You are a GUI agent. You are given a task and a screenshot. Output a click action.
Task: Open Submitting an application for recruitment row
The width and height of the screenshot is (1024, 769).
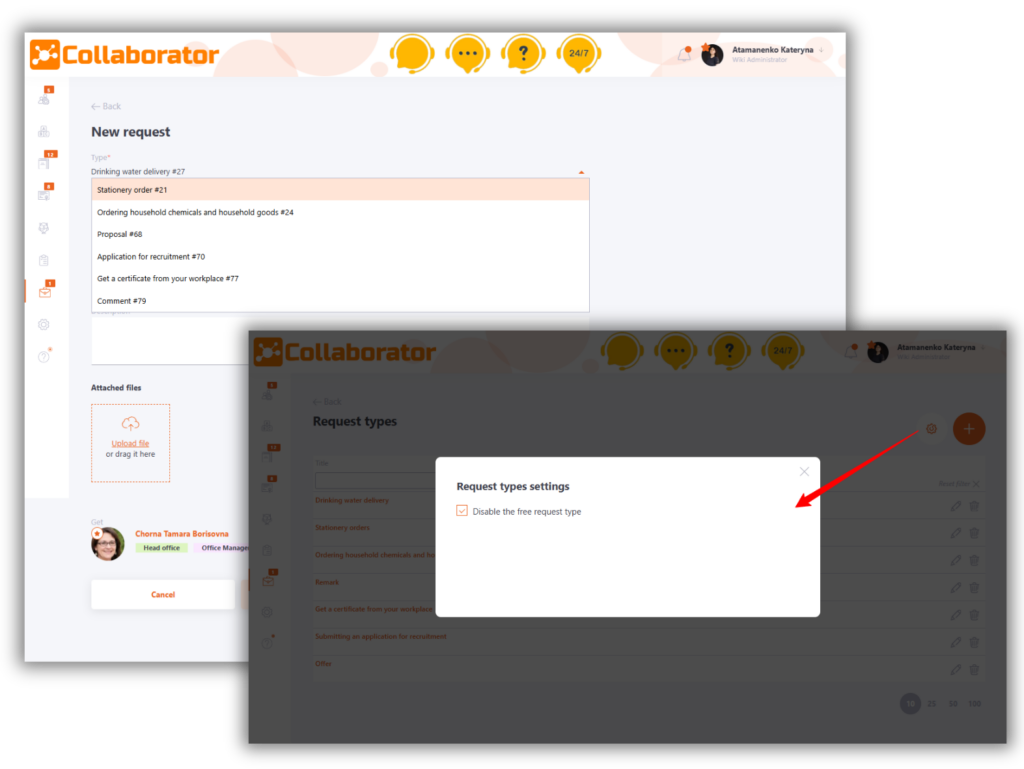click(x=381, y=636)
